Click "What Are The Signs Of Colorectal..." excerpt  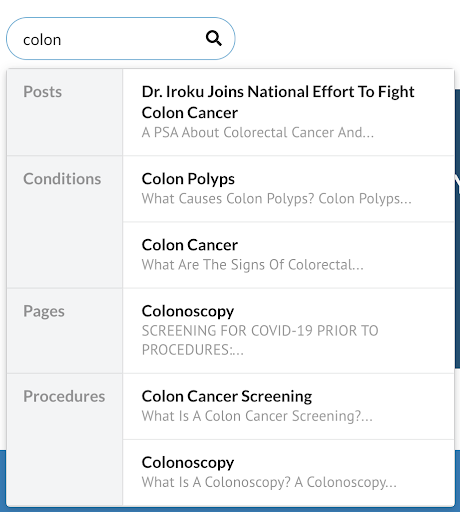(x=252, y=265)
